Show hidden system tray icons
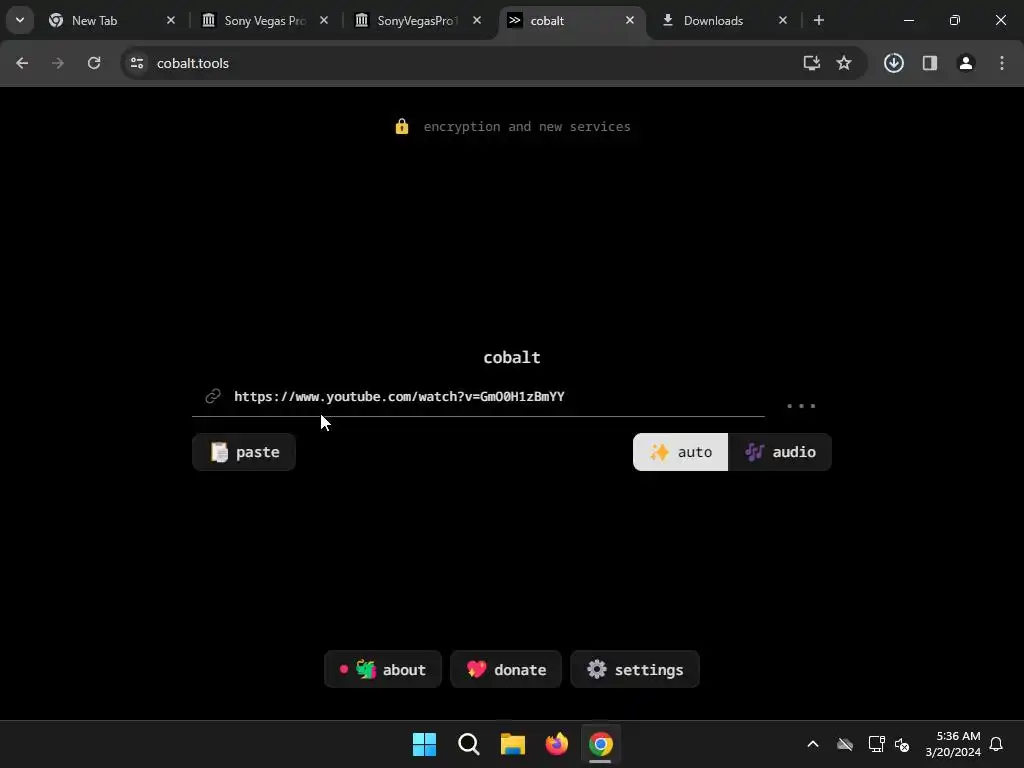 (x=813, y=744)
